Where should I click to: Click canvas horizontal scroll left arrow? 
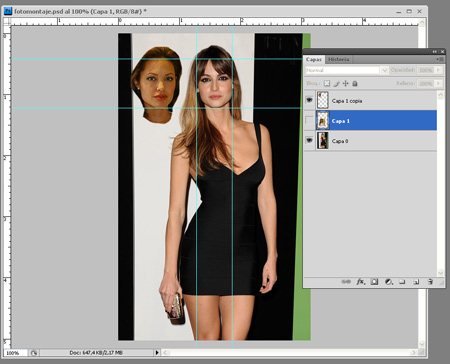click(166, 352)
